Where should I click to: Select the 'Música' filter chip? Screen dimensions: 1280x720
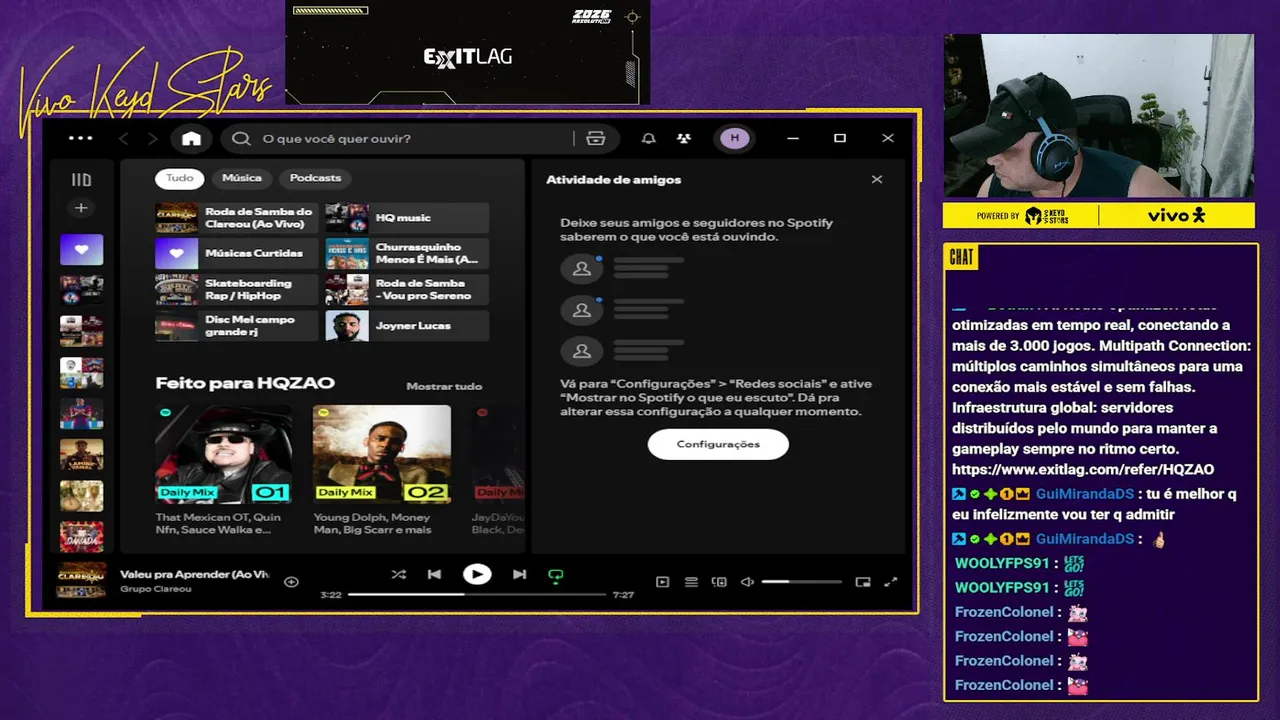tap(242, 178)
